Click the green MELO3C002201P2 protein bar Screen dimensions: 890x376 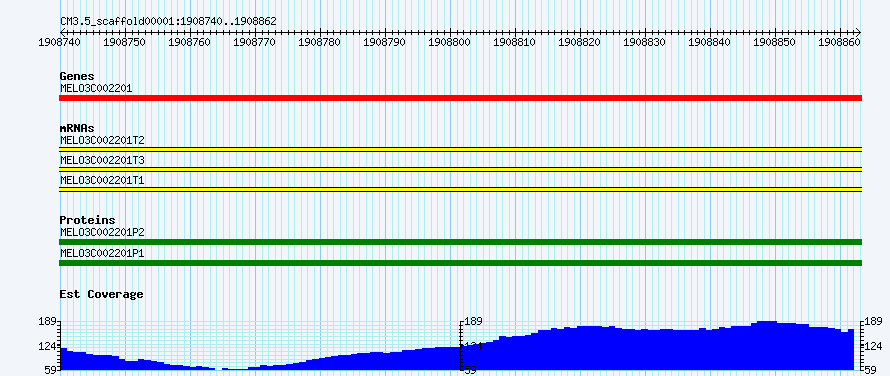pyautogui.click(x=460, y=242)
